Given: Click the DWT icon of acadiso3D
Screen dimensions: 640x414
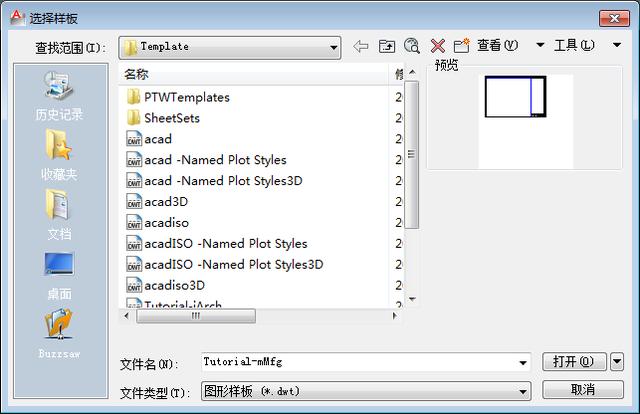Looking at the screenshot, I should coord(134,285).
